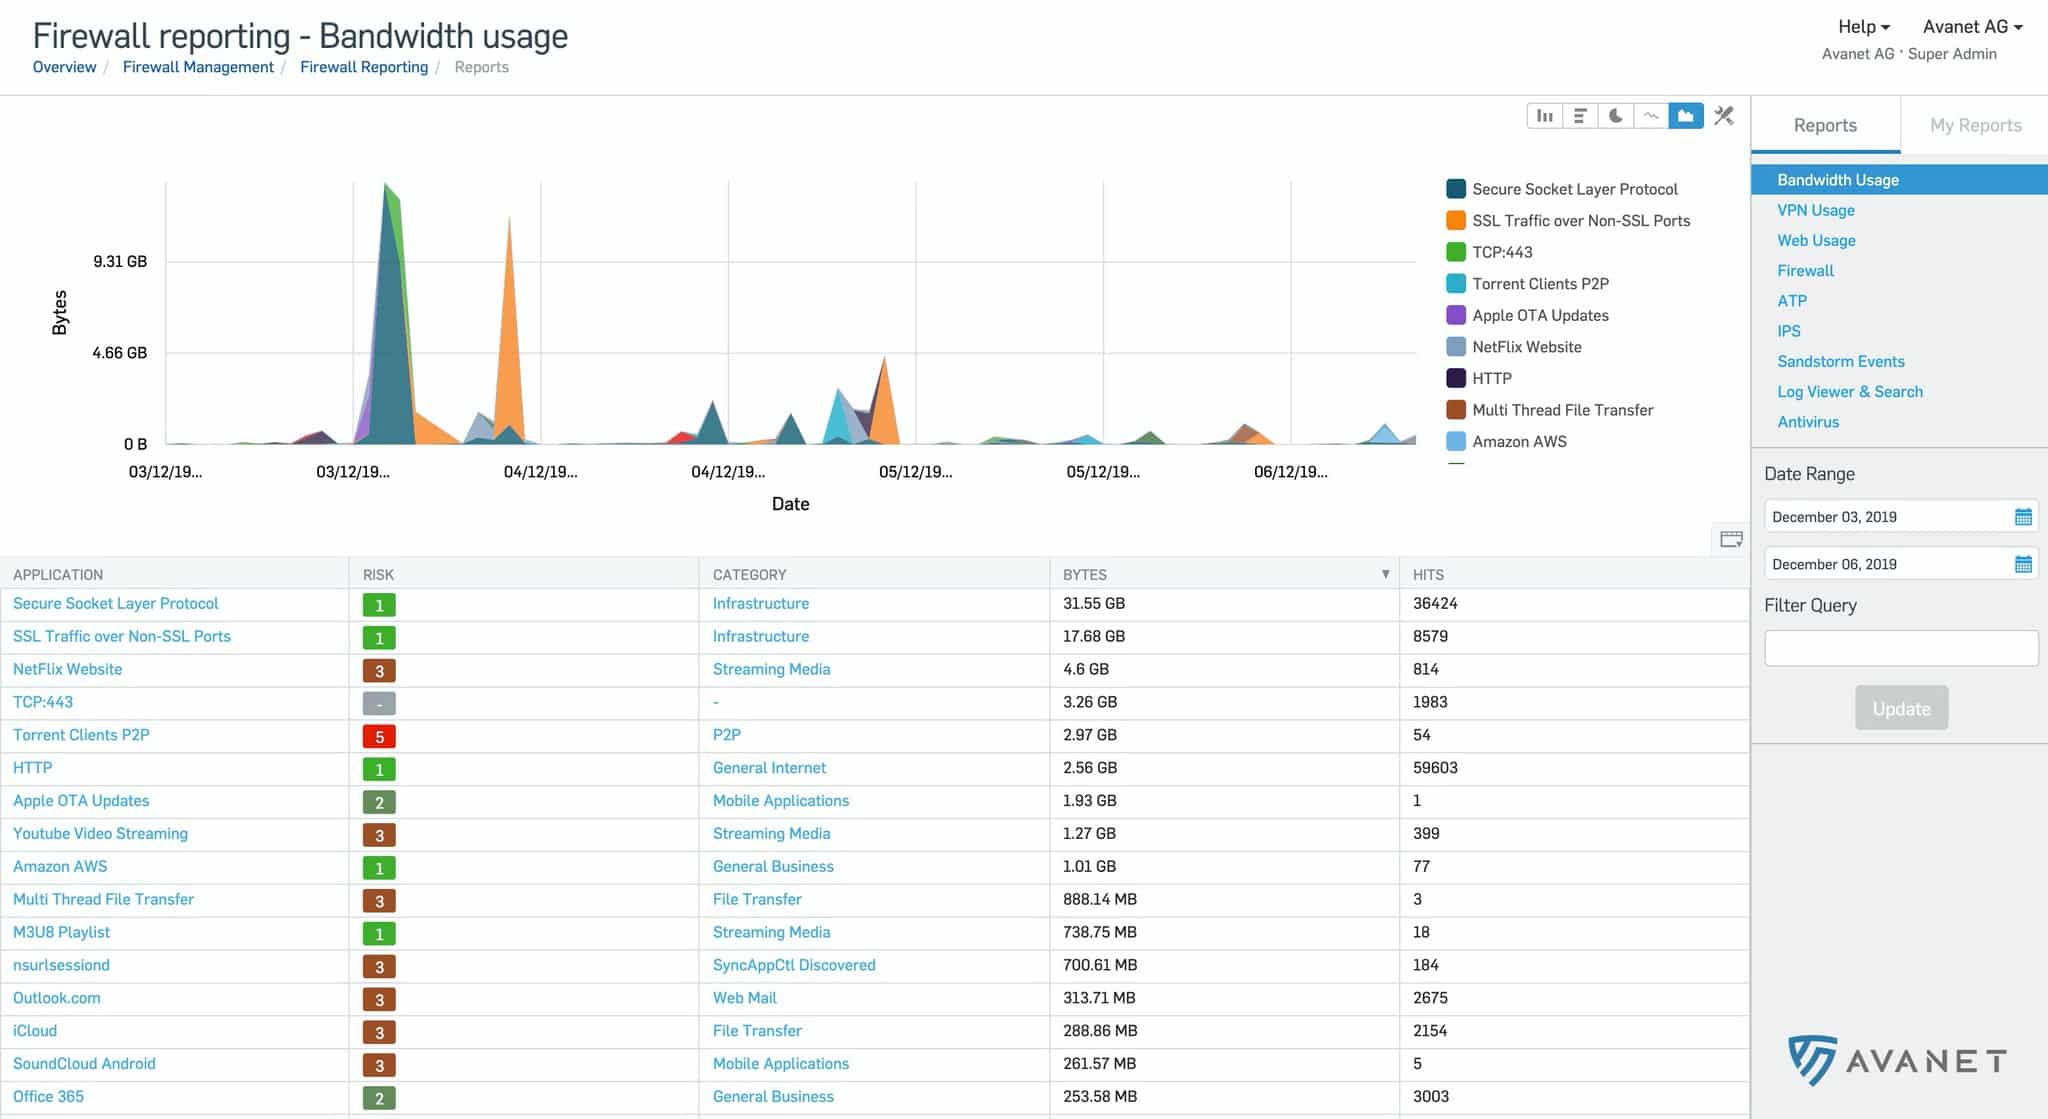Click the orange SSL Traffic color swatch
The width and height of the screenshot is (2048, 1119).
click(x=1456, y=221)
